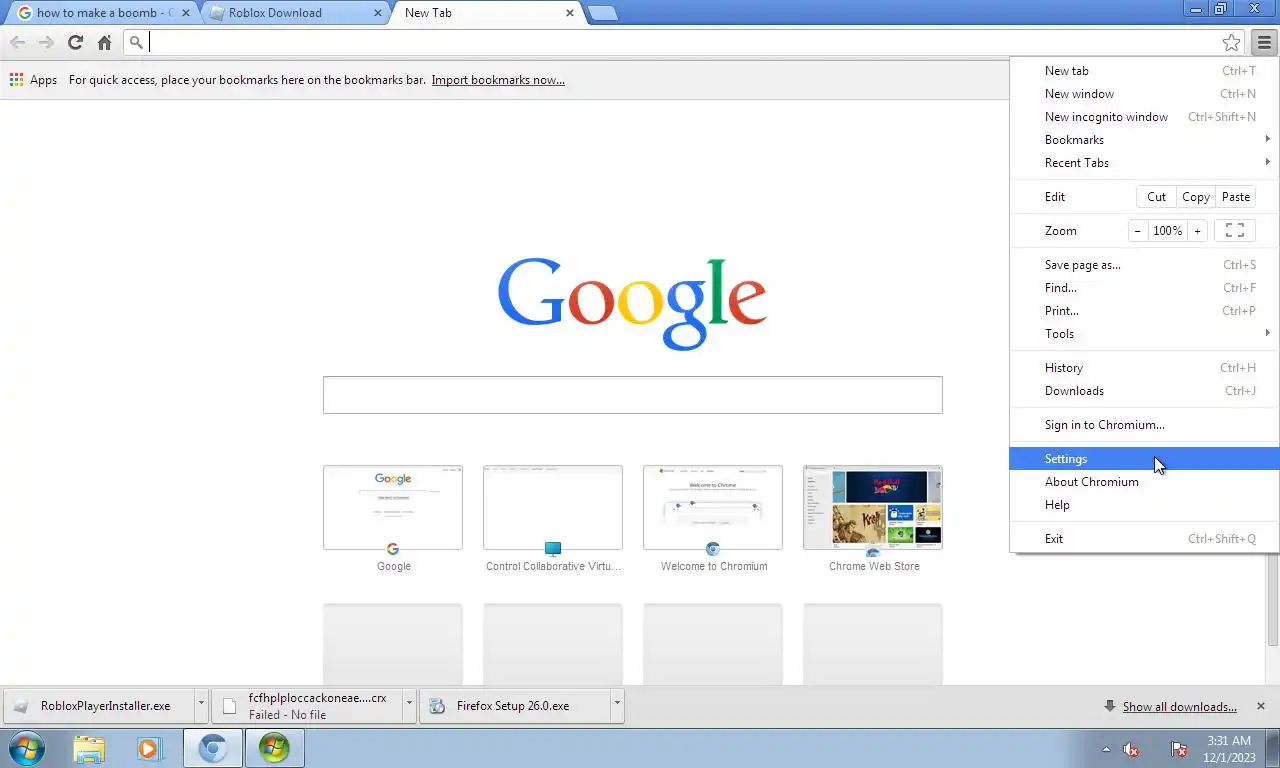
Task: Launch Windows Media Player from taskbar
Action: tap(149, 748)
